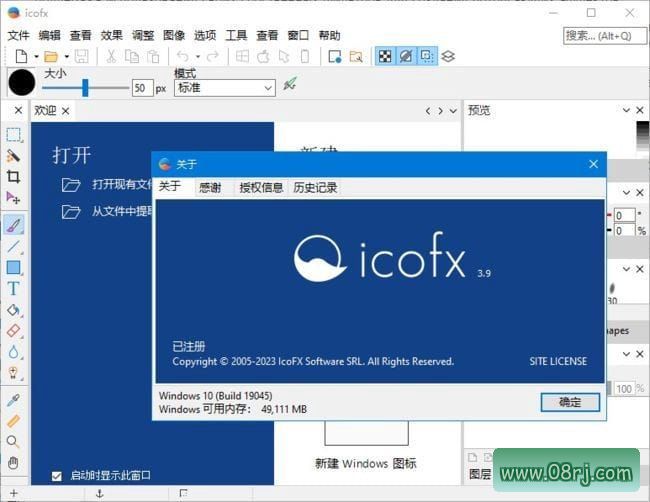Expand the open folder dropdown arrow
Image resolution: width=650 pixels, height=502 pixels.
point(66,56)
